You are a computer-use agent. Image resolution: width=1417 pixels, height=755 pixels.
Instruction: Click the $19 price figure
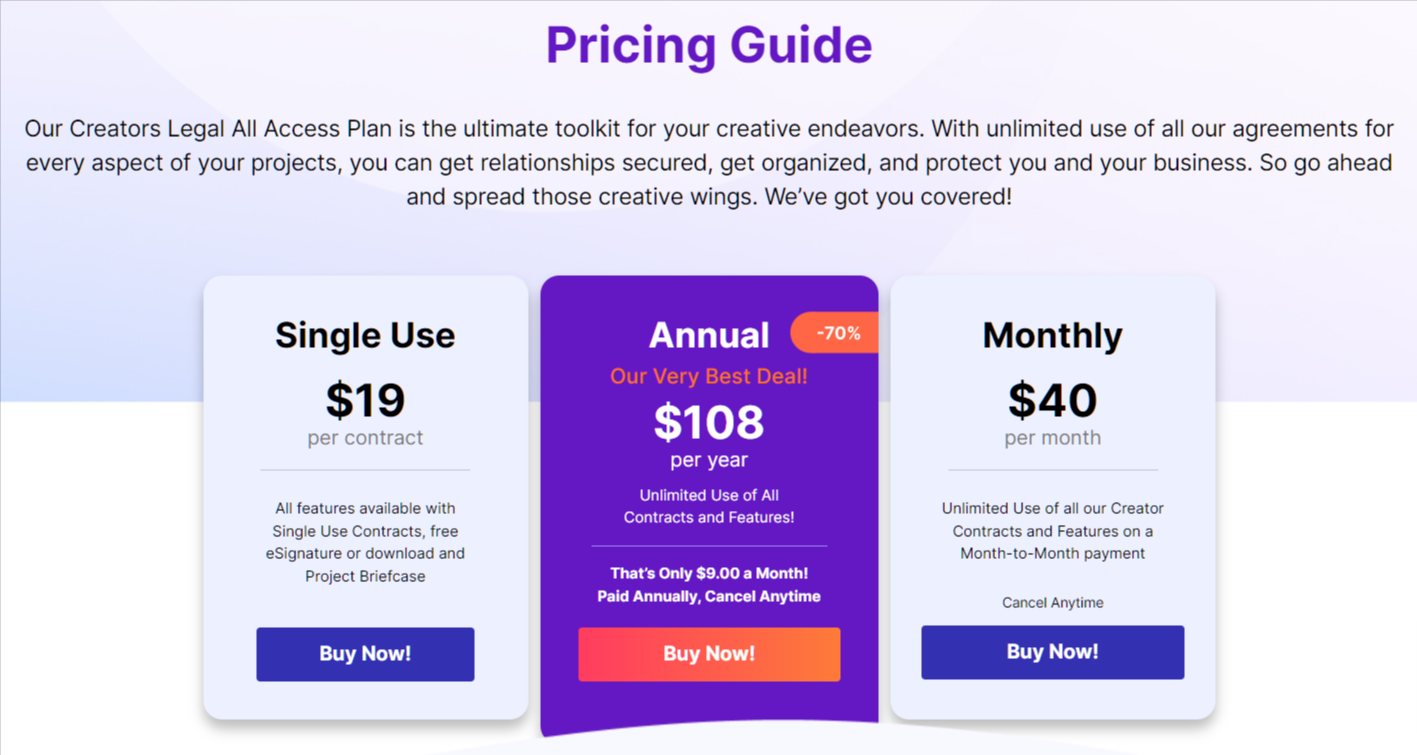click(x=365, y=399)
